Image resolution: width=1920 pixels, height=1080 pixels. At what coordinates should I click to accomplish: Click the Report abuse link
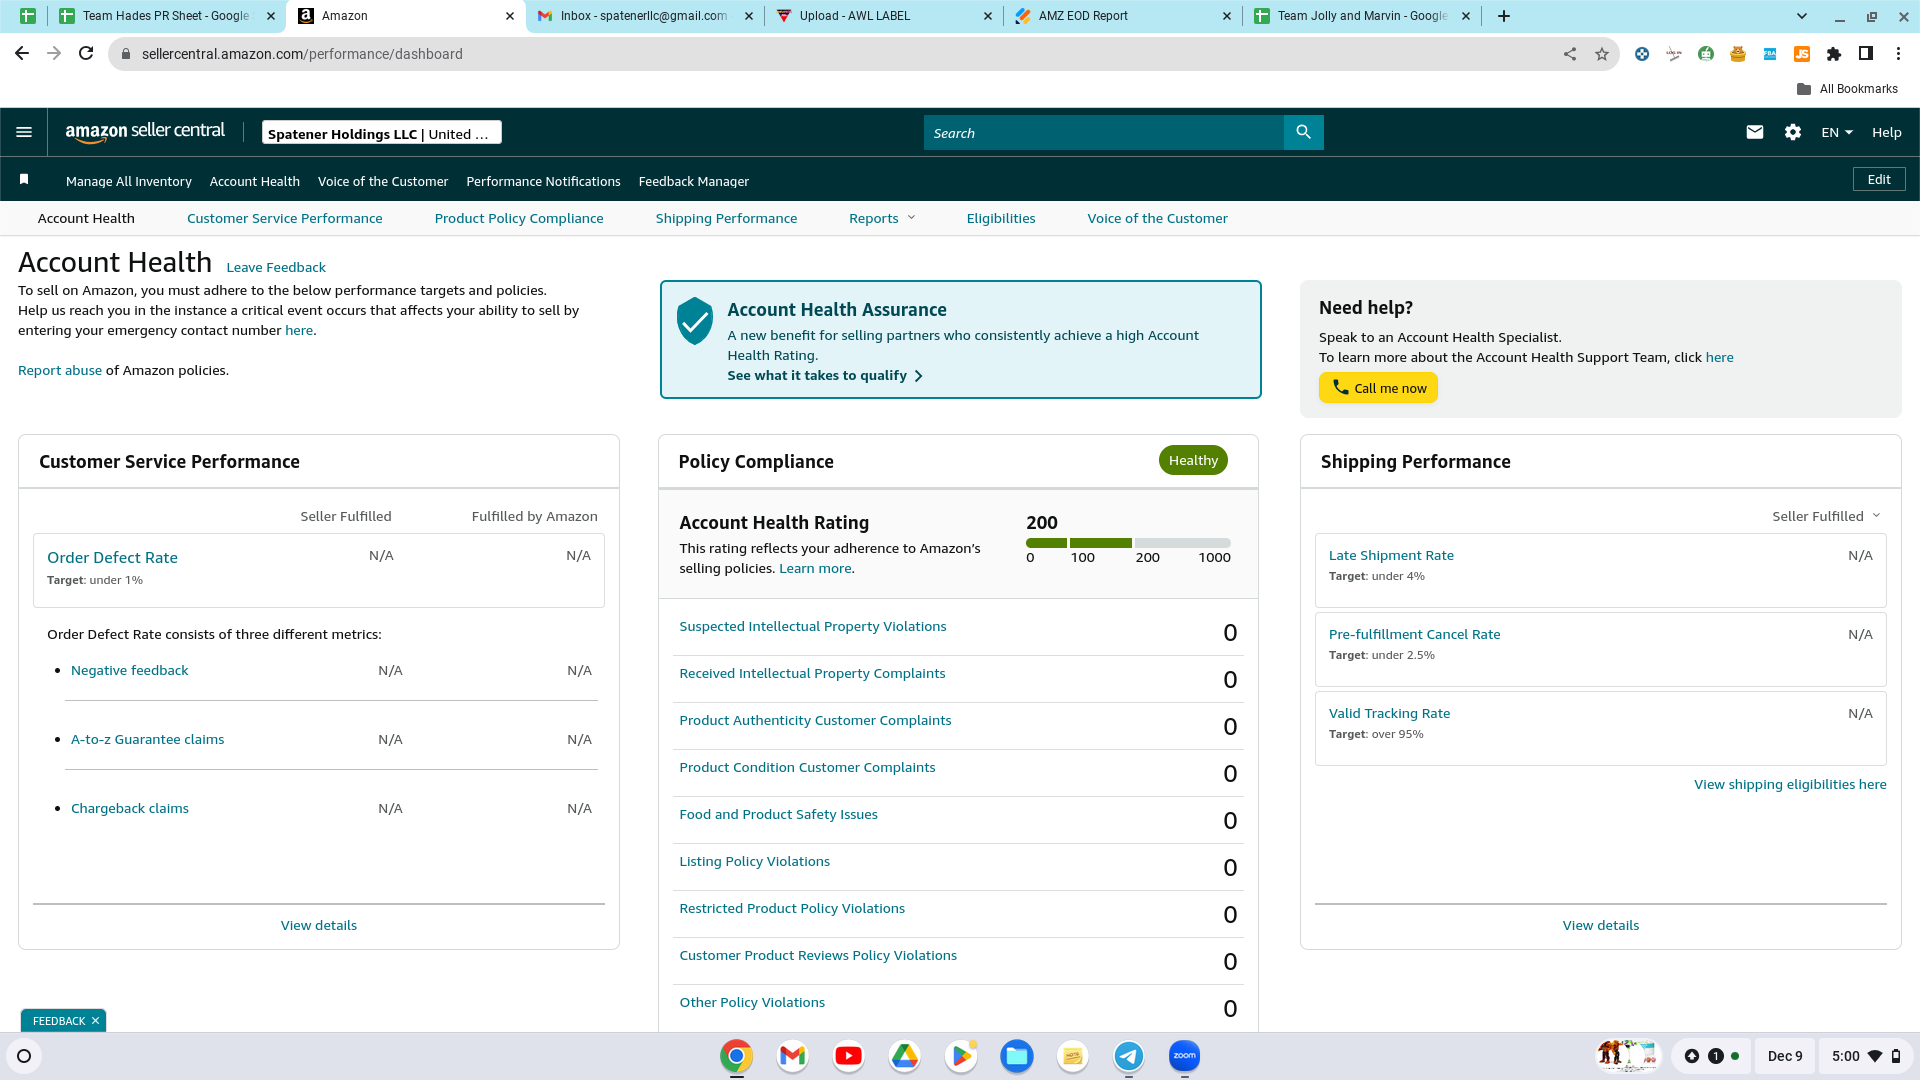point(60,370)
